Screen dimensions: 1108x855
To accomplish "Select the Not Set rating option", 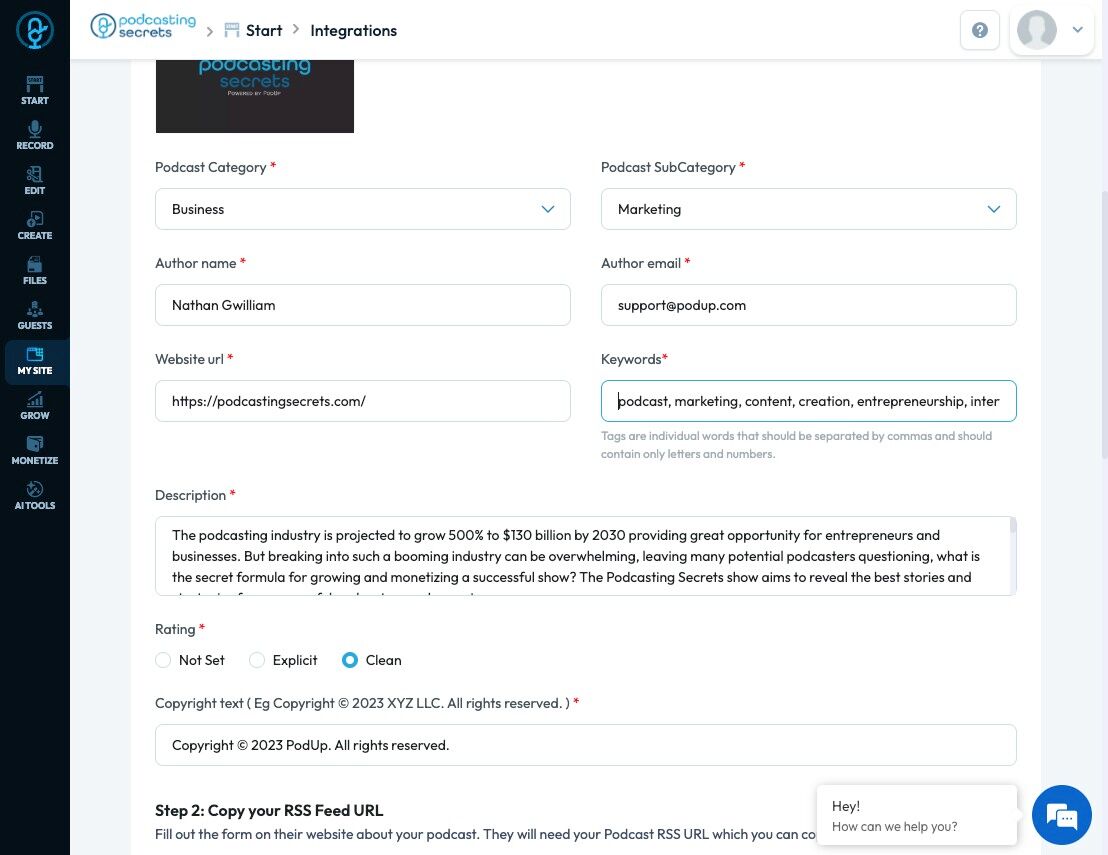I will tap(164, 660).
